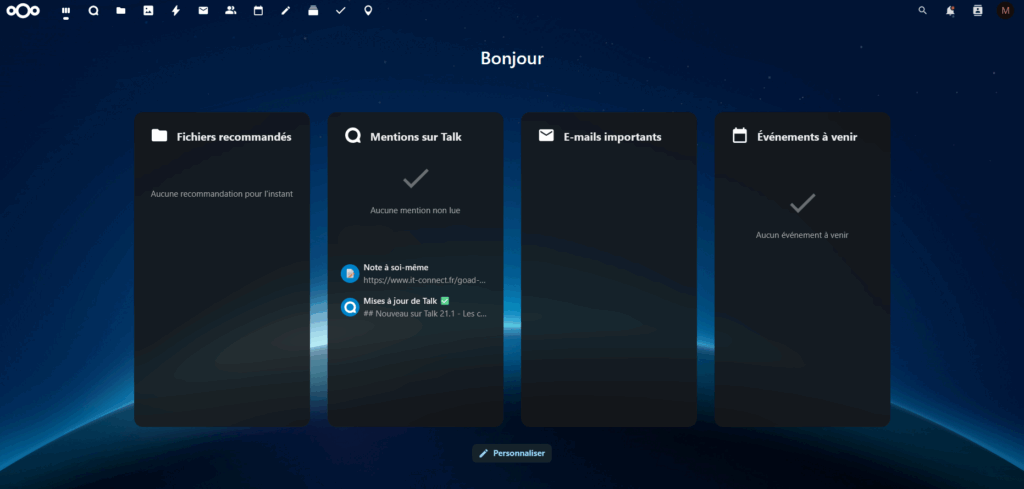Image resolution: width=1024 pixels, height=489 pixels.
Task: Open the Activity lightning bolt icon
Action: pos(176,11)
